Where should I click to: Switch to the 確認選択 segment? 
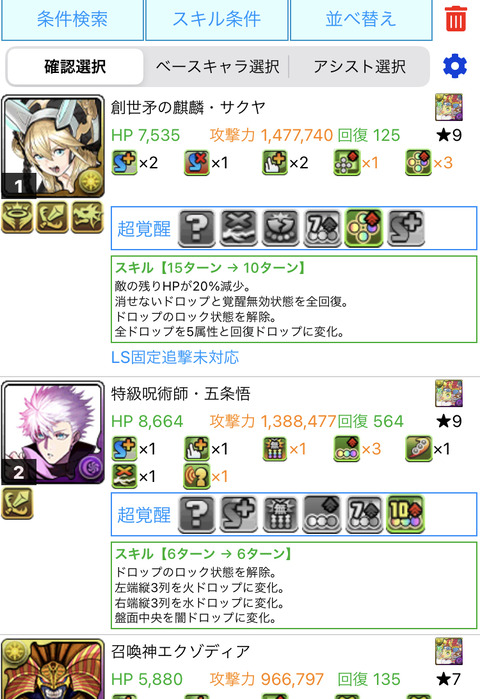tap(75, 67)
